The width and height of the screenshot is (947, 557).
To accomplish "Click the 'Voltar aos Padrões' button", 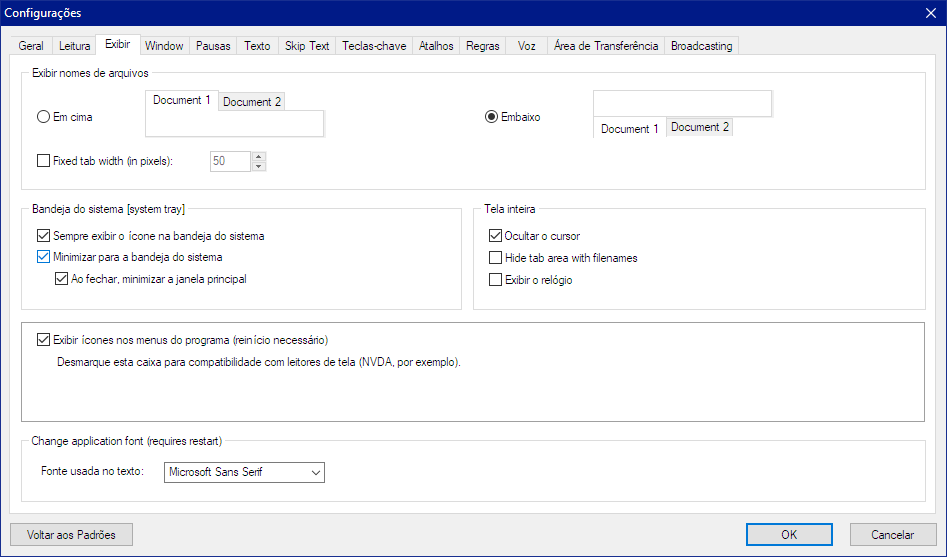I will (x=71, y=535).
